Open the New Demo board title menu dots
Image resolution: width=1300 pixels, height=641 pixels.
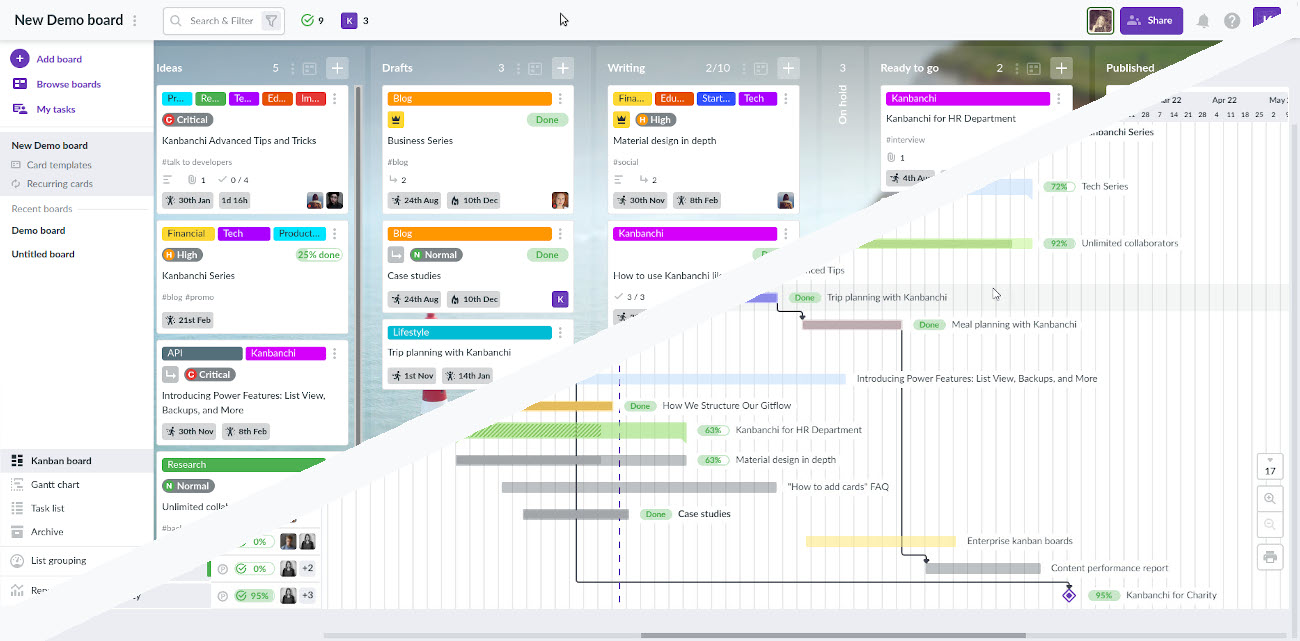(x=135, y=20)
